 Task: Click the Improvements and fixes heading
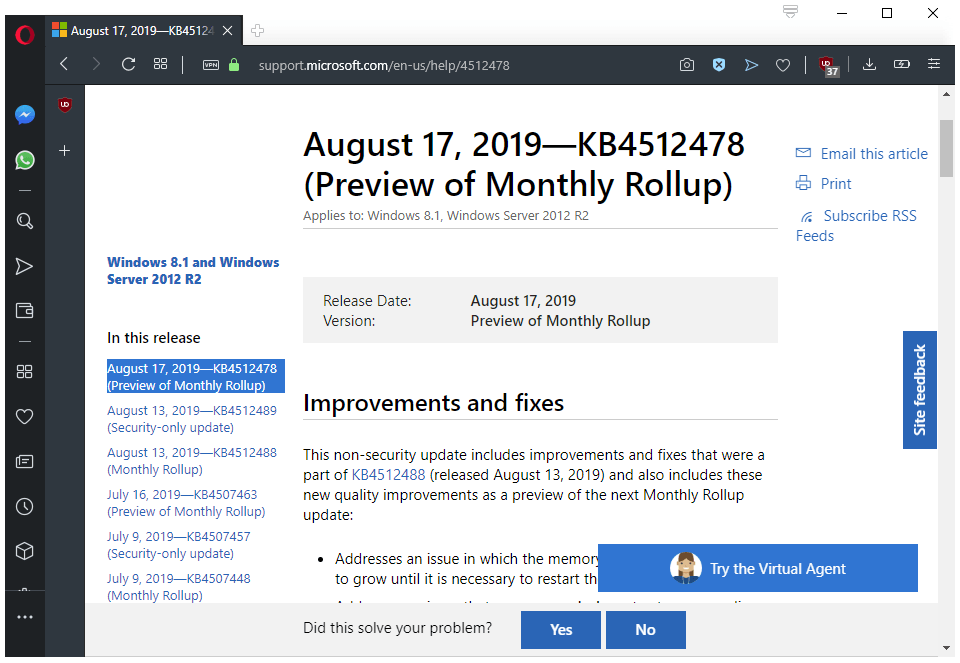pos(433,403)
